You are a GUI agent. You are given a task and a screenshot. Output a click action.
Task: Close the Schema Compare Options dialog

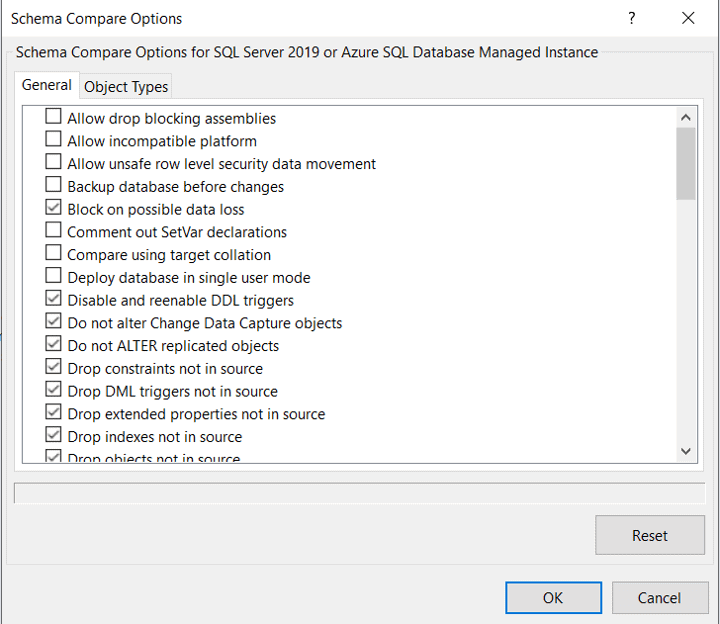[x=688, y=18]
